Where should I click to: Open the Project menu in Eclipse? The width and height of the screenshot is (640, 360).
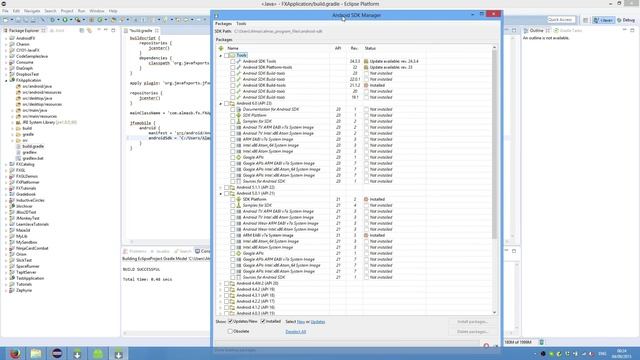pos(67,11)
